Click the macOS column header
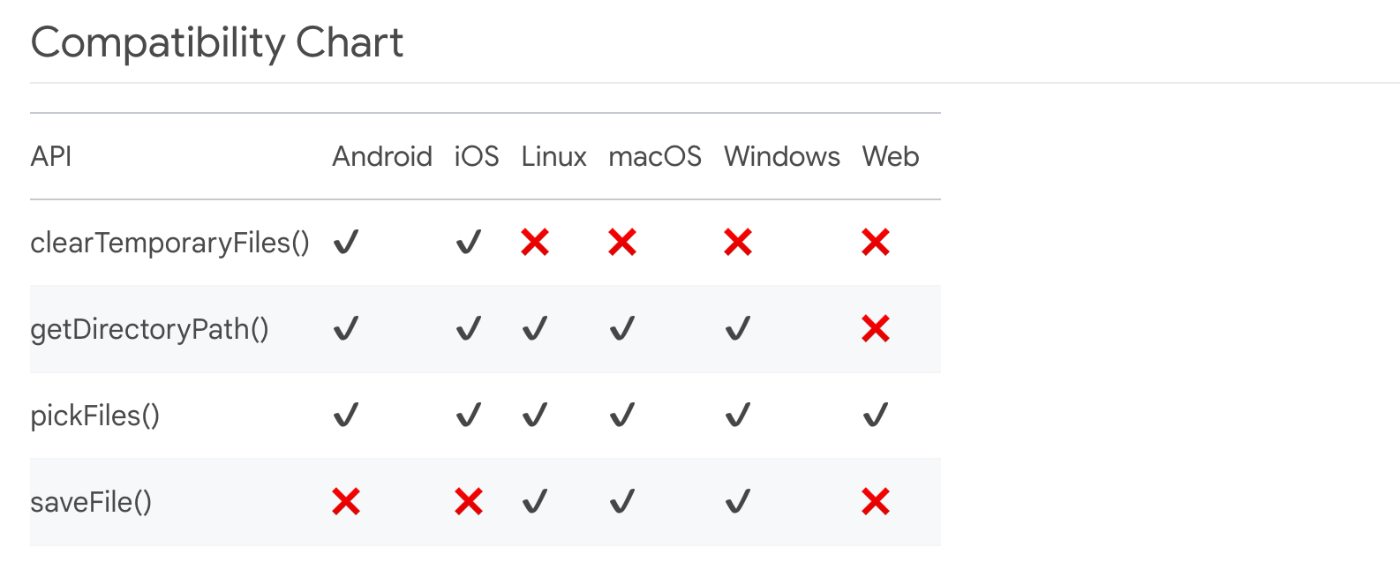 [x=655, y=157]
